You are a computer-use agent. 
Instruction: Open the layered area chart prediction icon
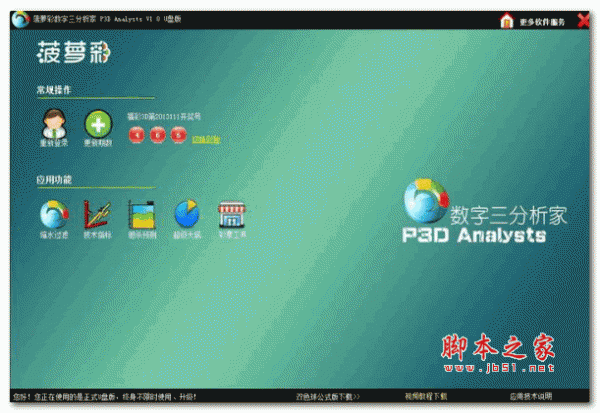tap(142, 215)
